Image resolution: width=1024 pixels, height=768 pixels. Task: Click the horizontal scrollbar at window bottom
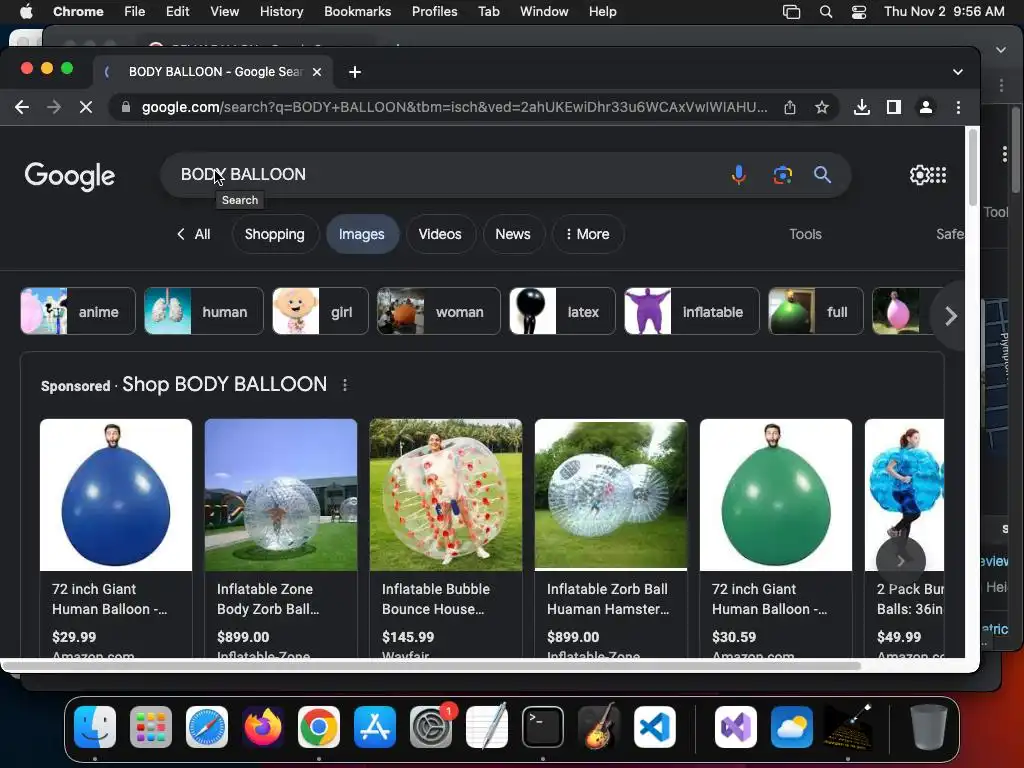(431, 666)
